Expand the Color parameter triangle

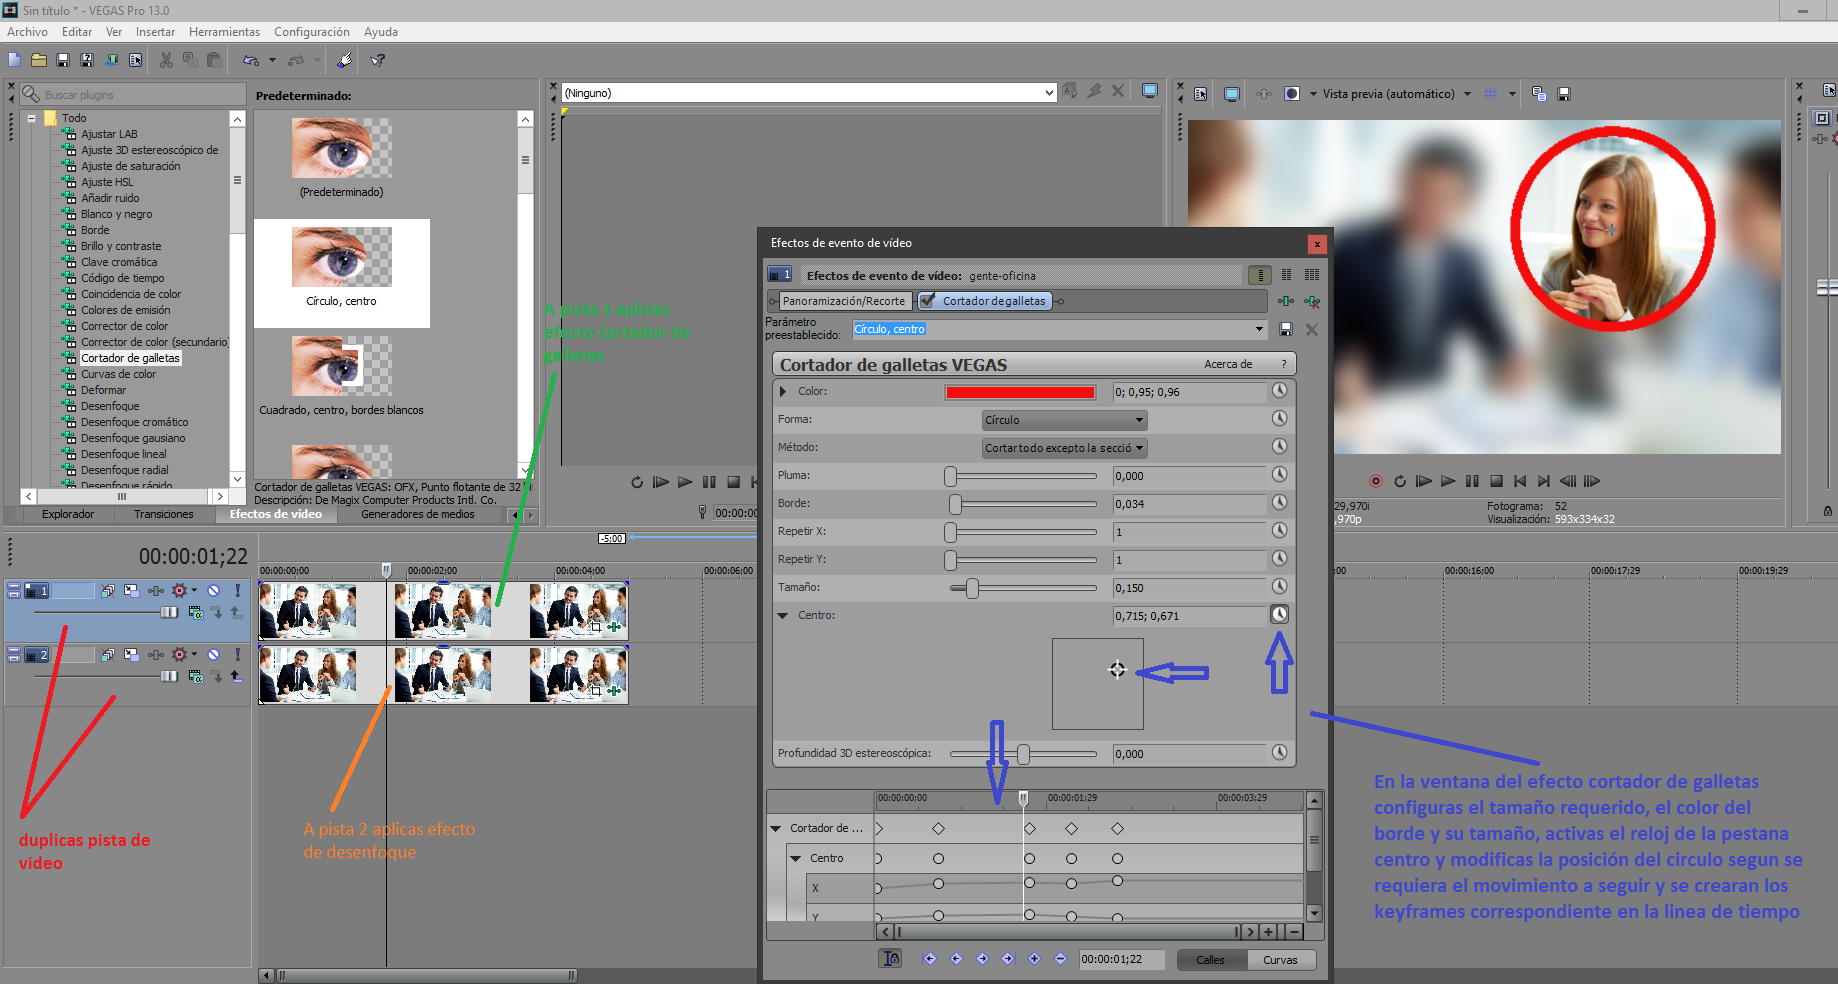click(784, 391)
